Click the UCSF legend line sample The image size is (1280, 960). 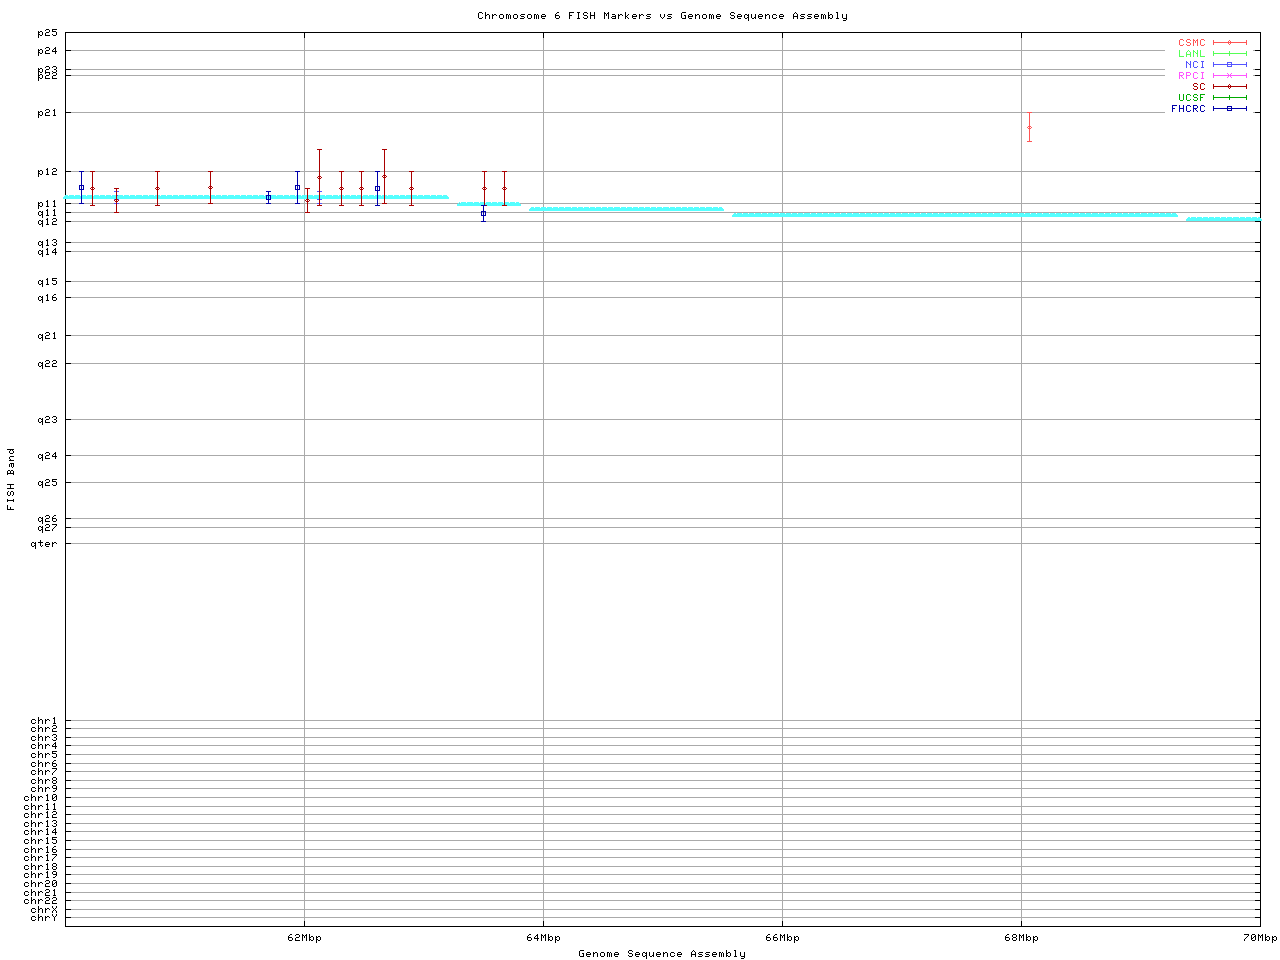[x=1229, y=98]
